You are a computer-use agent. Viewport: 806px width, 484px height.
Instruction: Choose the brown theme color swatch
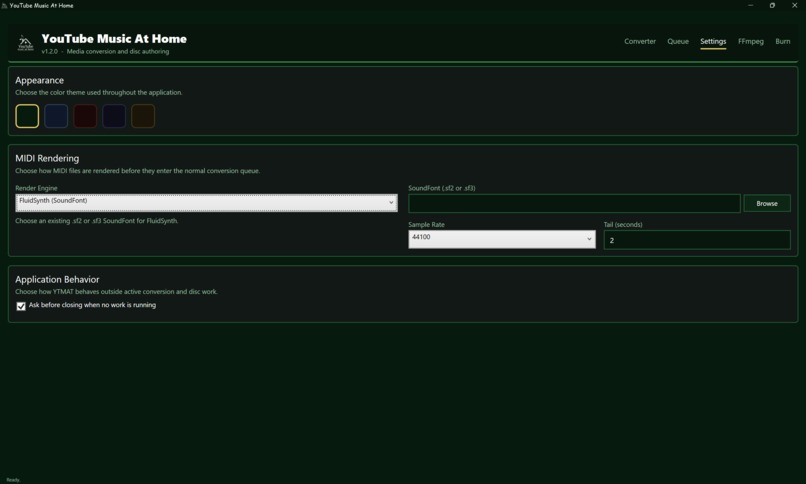coord(143,116)
